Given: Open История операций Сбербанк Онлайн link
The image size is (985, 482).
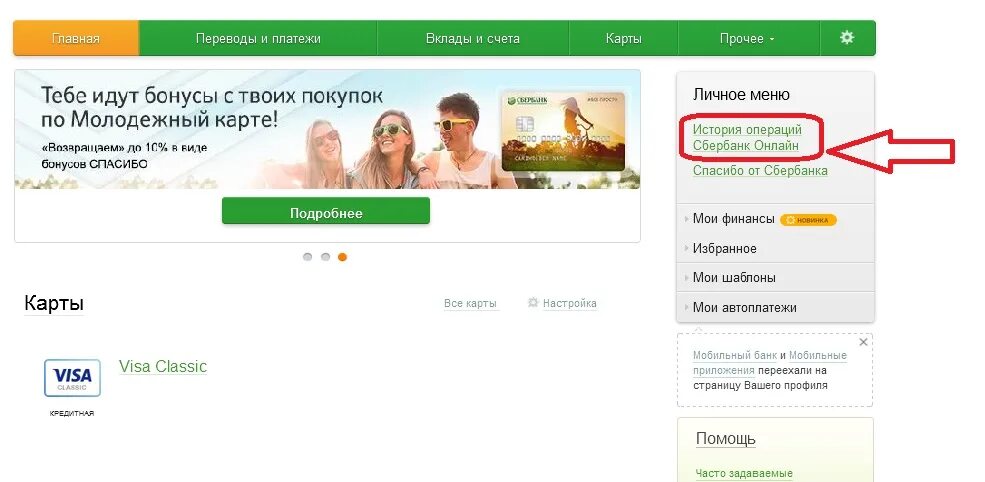Looking at the screenshot, I should 748,138.
